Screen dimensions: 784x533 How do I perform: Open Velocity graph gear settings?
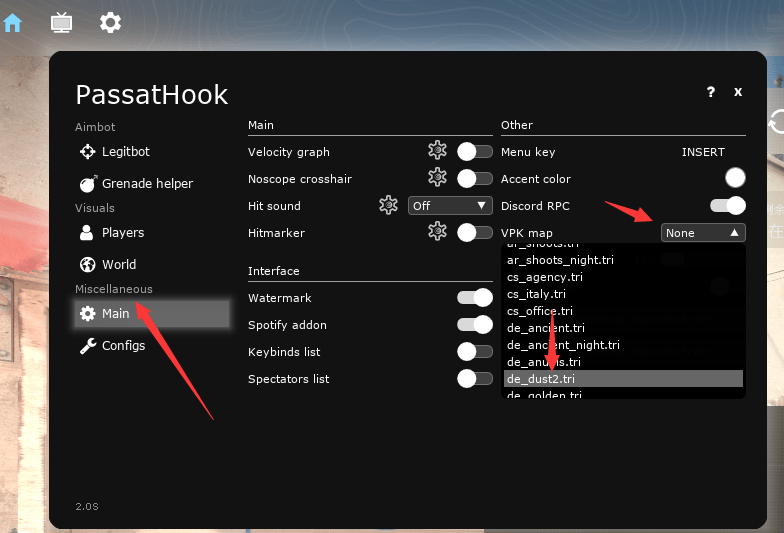click(x=437, y=151)
